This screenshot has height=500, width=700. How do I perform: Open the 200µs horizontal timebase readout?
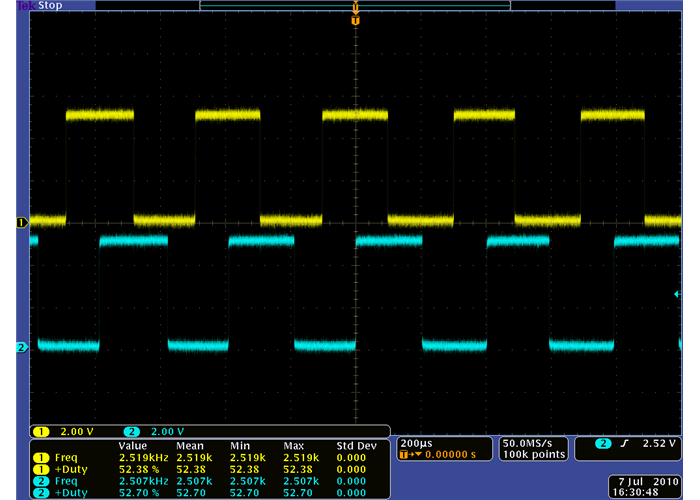(415, 442)
